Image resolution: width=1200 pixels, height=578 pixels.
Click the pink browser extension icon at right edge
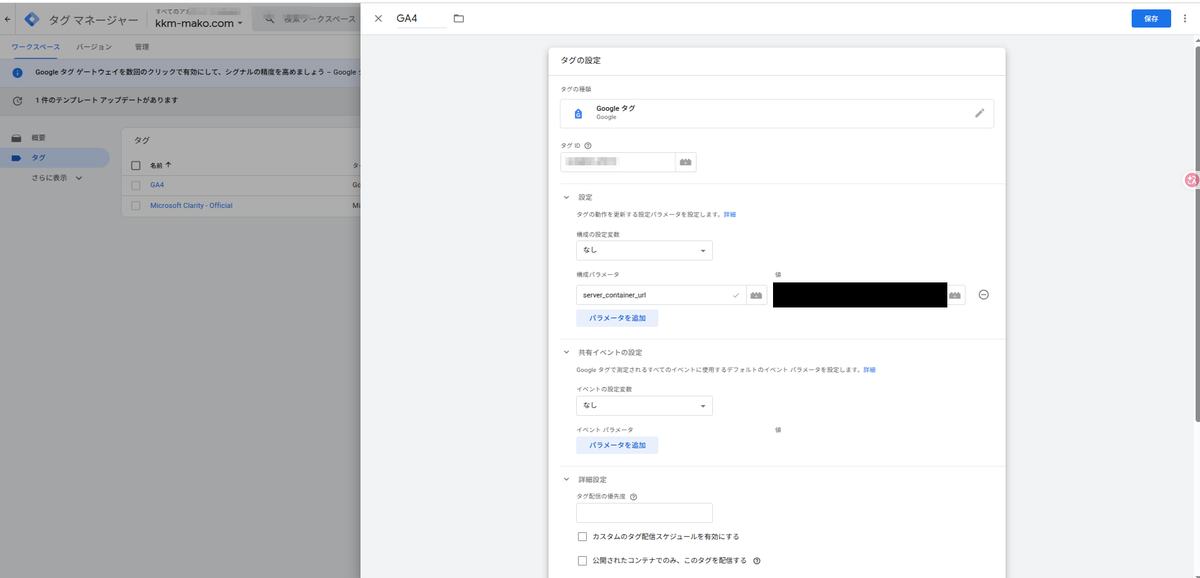(1191, 180)
